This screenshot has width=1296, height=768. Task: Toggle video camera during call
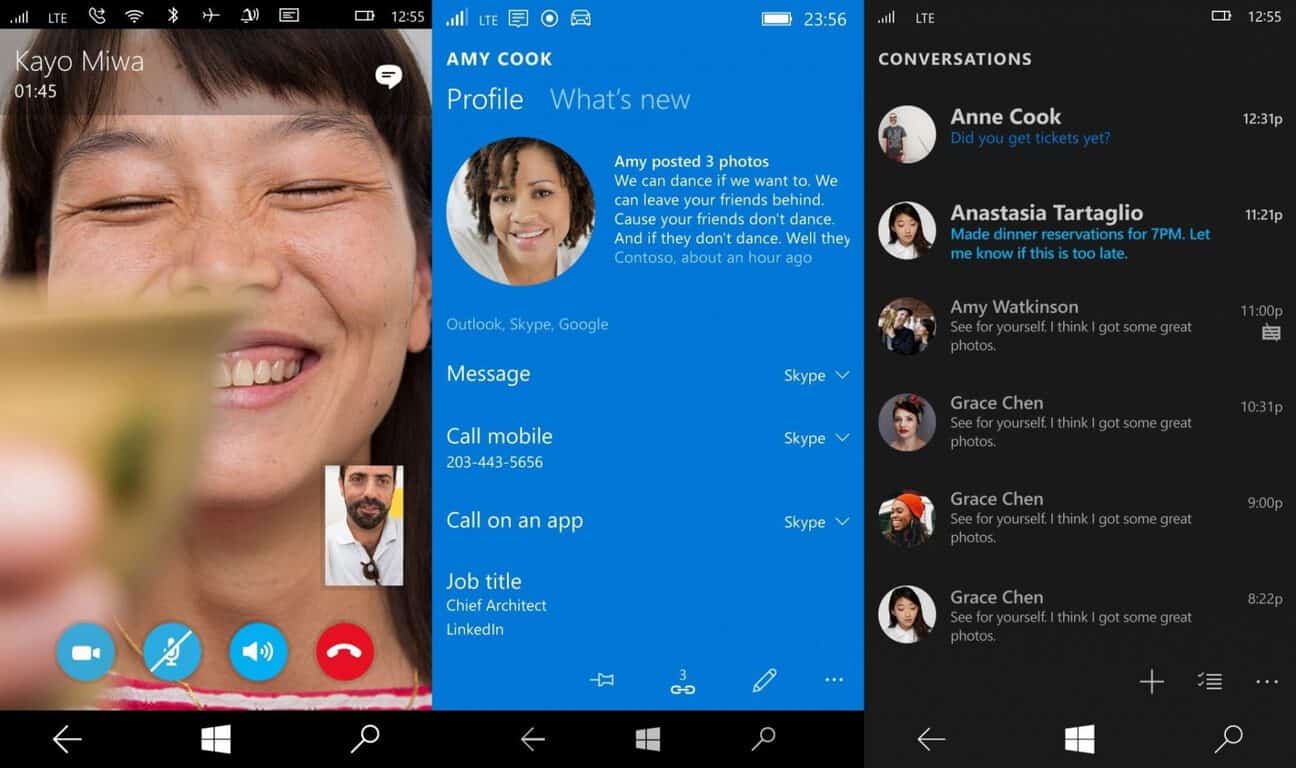(86, 652)
